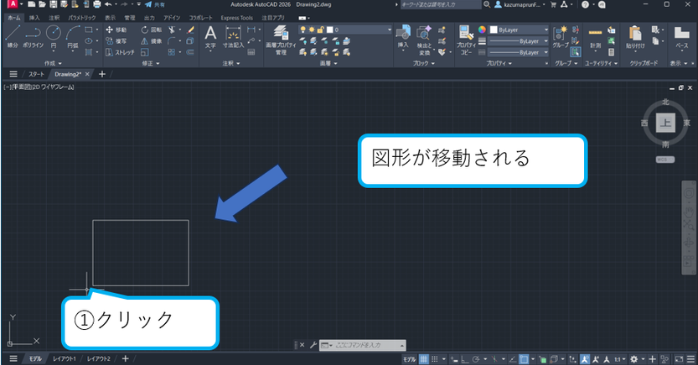Screen dimensions: 698x365
Task: Expand the ユーティリティ (Utilities) panel
Action: pos(601,63)
